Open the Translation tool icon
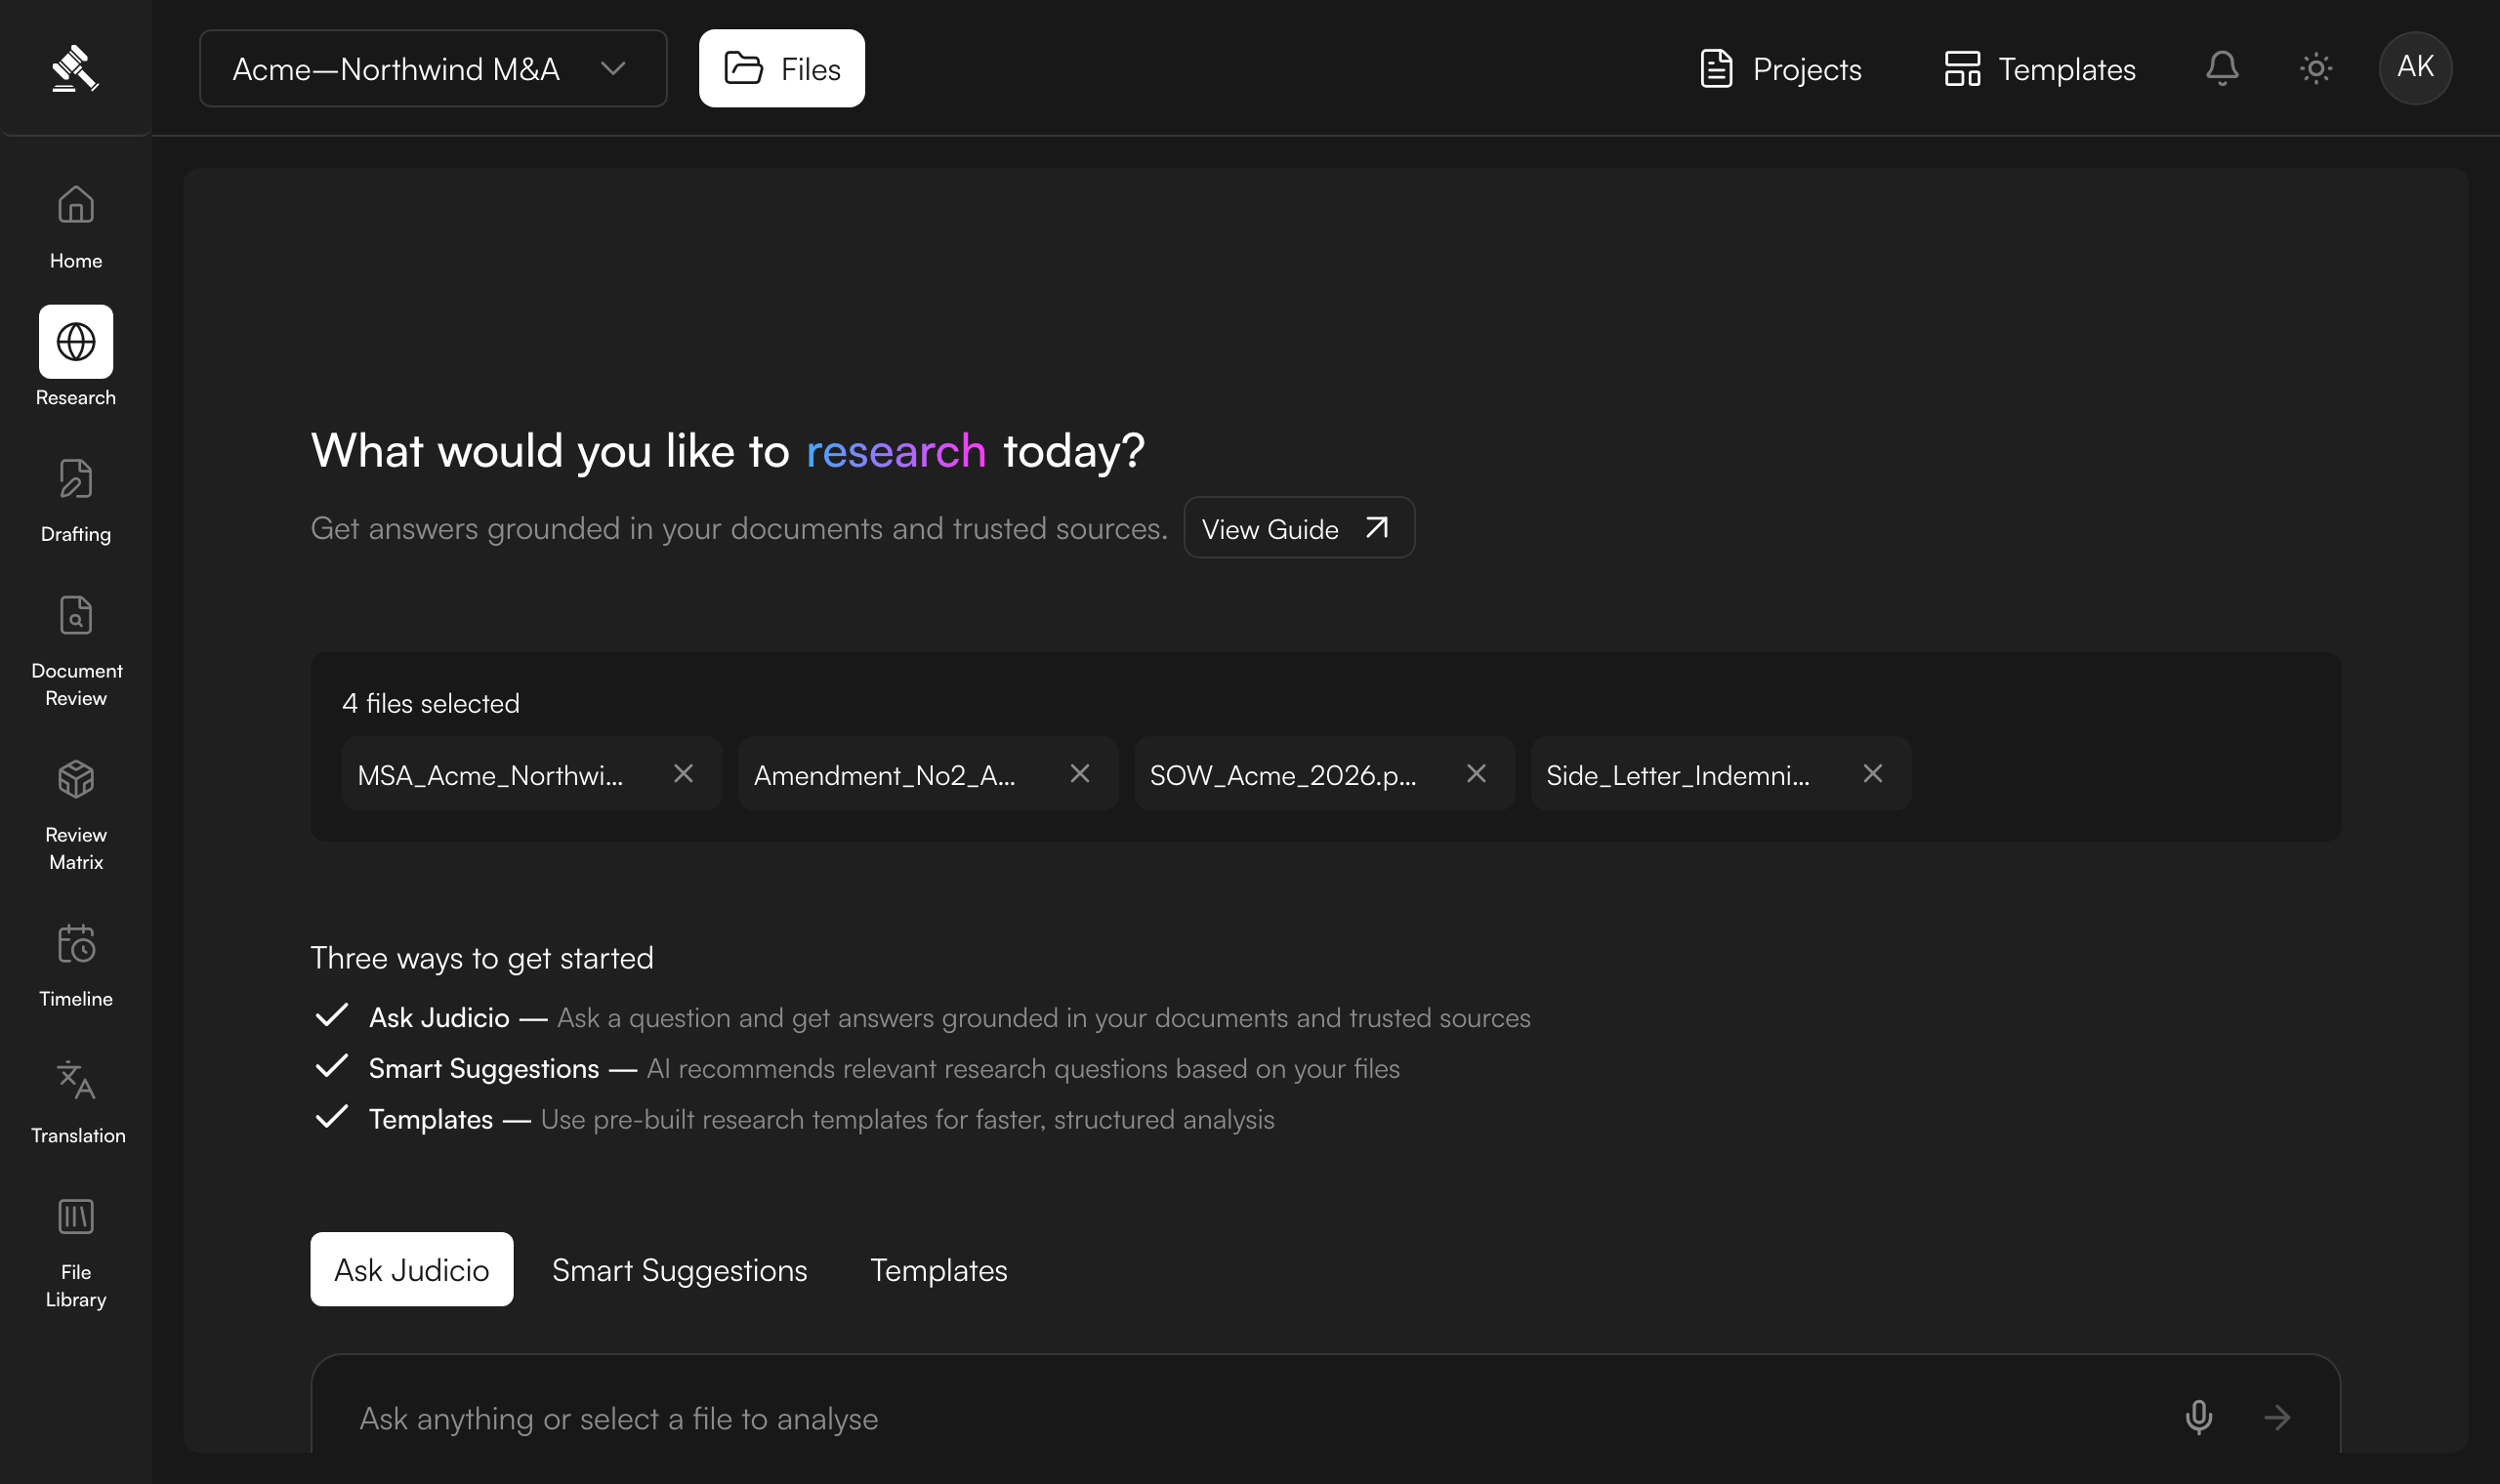2500x1484 pixels. (76, 1081)
